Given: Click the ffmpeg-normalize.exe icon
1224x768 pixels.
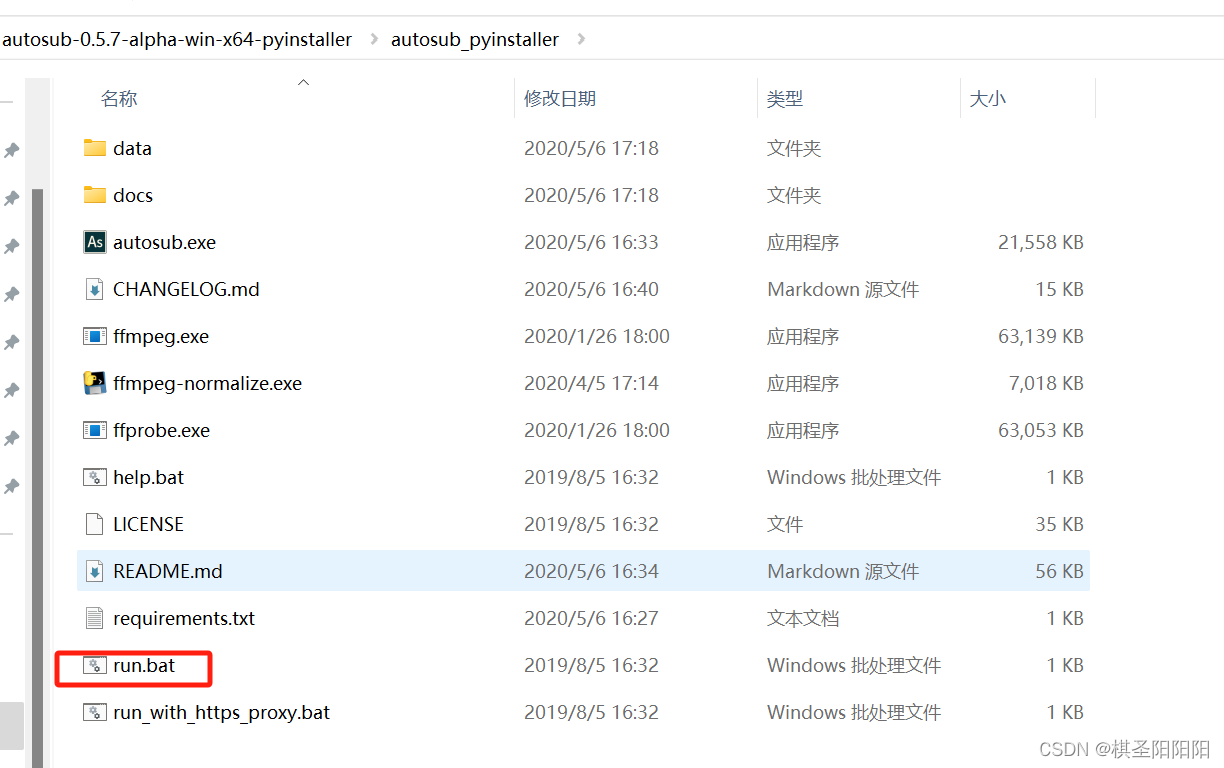Looking at the screenshot, I should tap(95, 383).
